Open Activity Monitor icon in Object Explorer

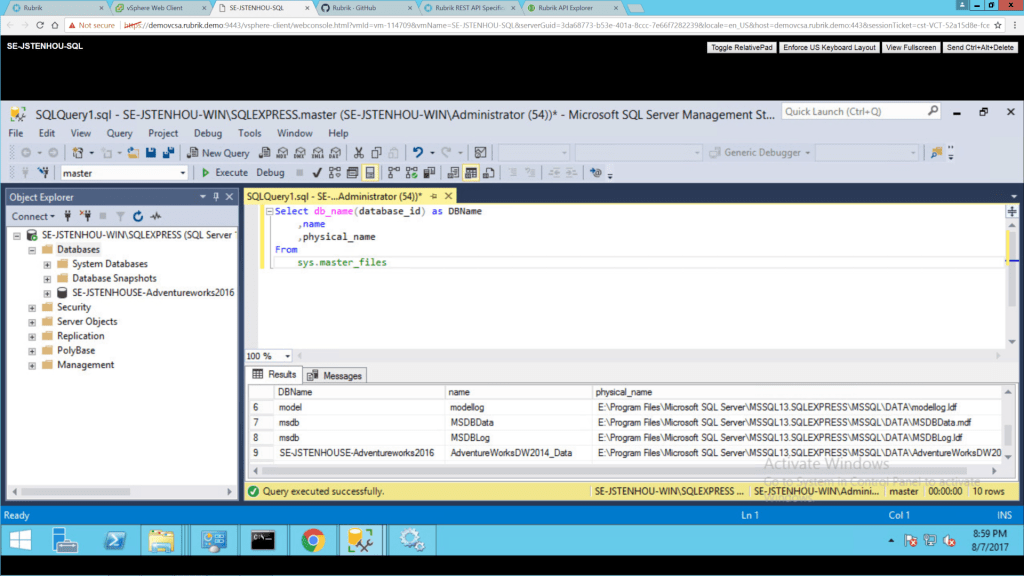pyautogui.click(x=155, y=216)
